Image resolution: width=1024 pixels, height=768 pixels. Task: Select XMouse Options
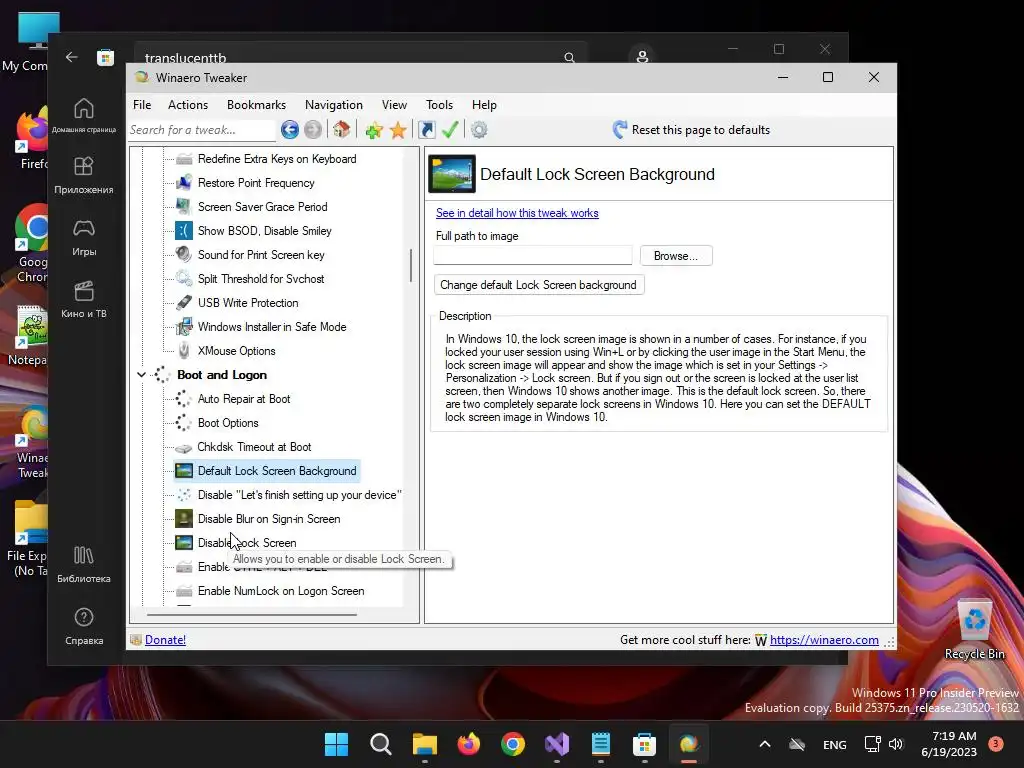point(236,351)
